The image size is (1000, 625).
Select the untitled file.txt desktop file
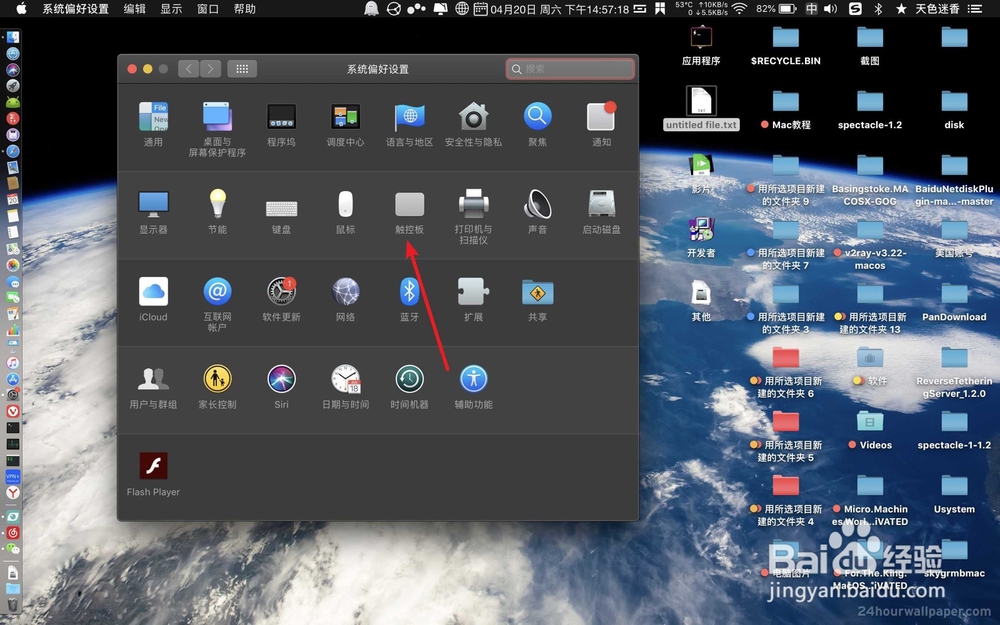[x=701, y=108]
